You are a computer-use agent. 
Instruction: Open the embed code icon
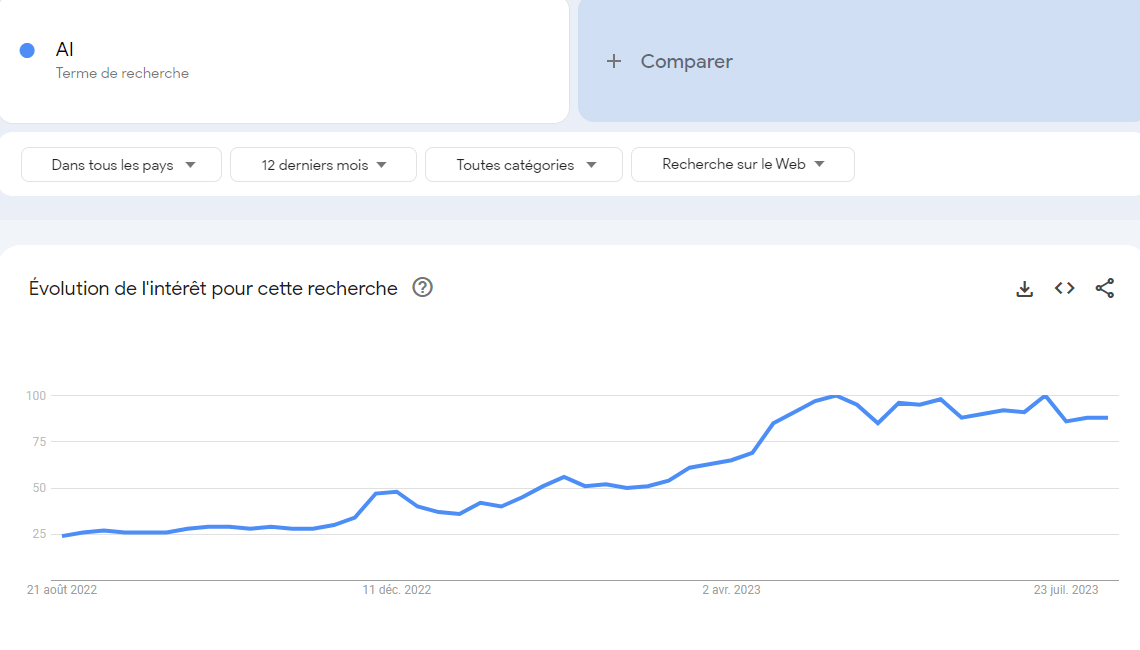point(1064,289)
